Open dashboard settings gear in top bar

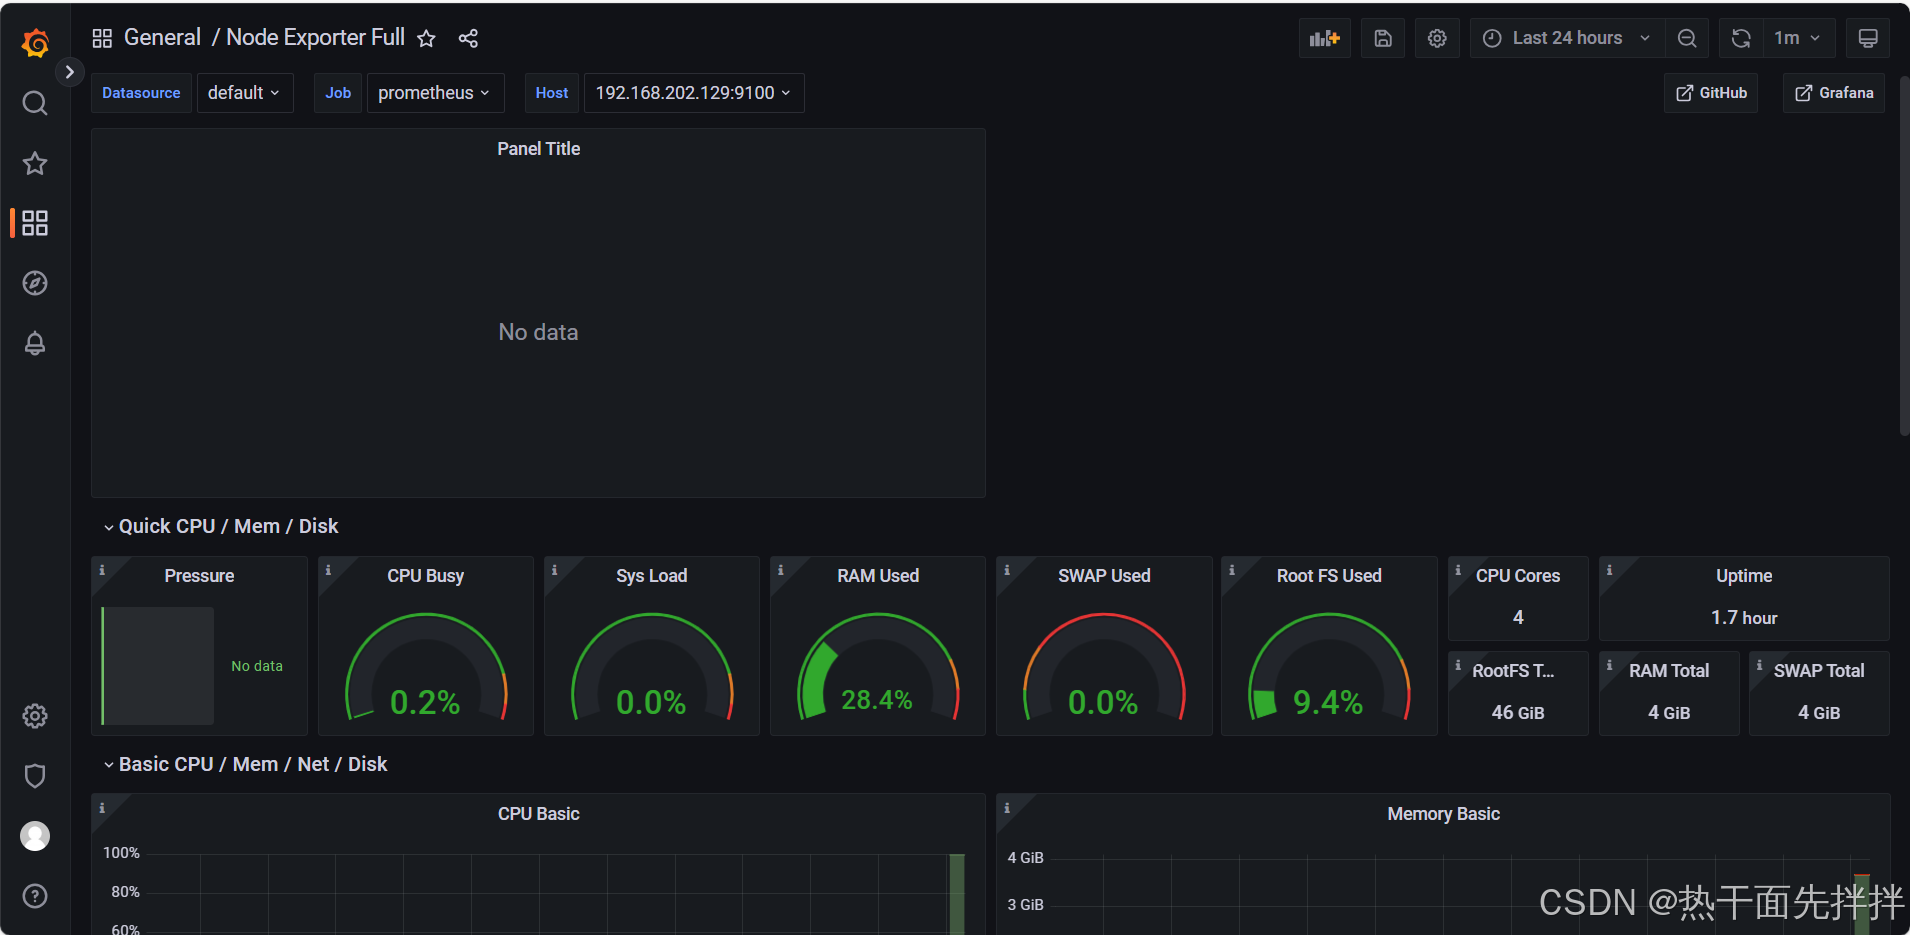coord(1436,38)
